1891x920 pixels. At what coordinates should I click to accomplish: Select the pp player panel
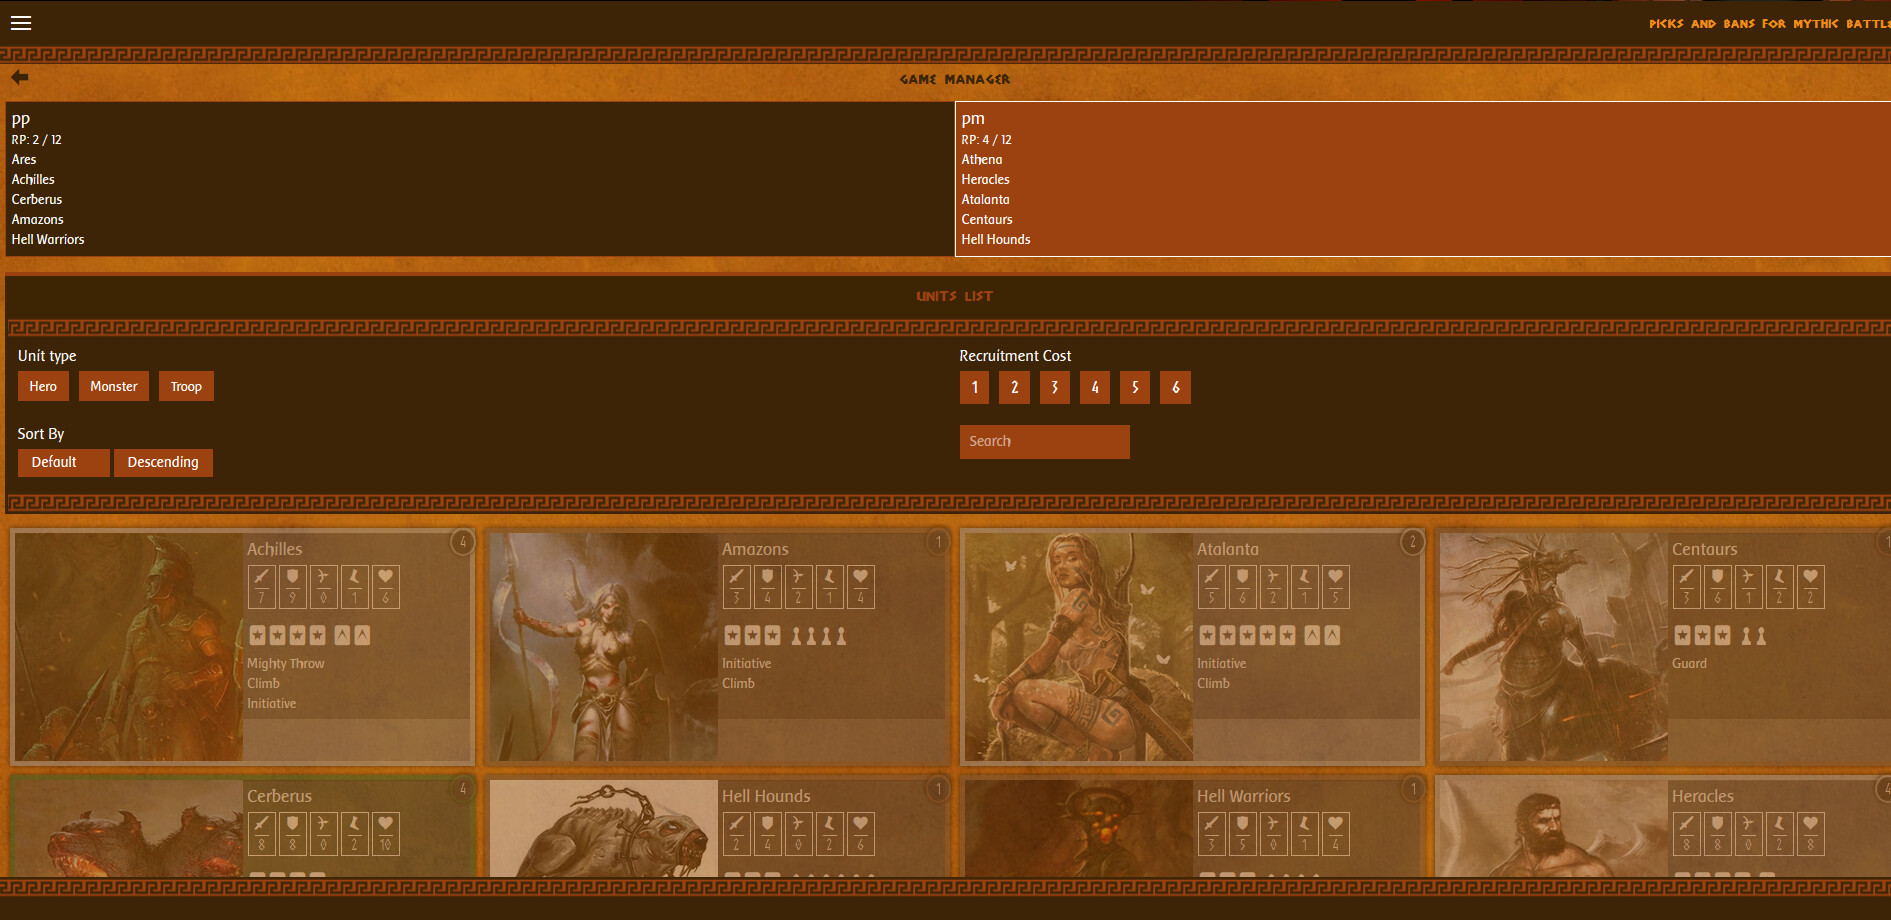[x=480, y=179]
